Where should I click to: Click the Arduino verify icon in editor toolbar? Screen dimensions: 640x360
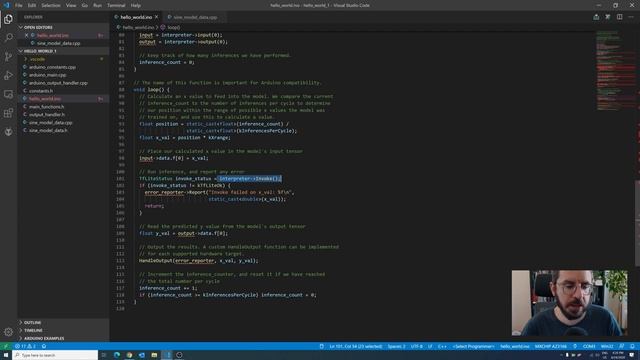(x=608, y=17)
